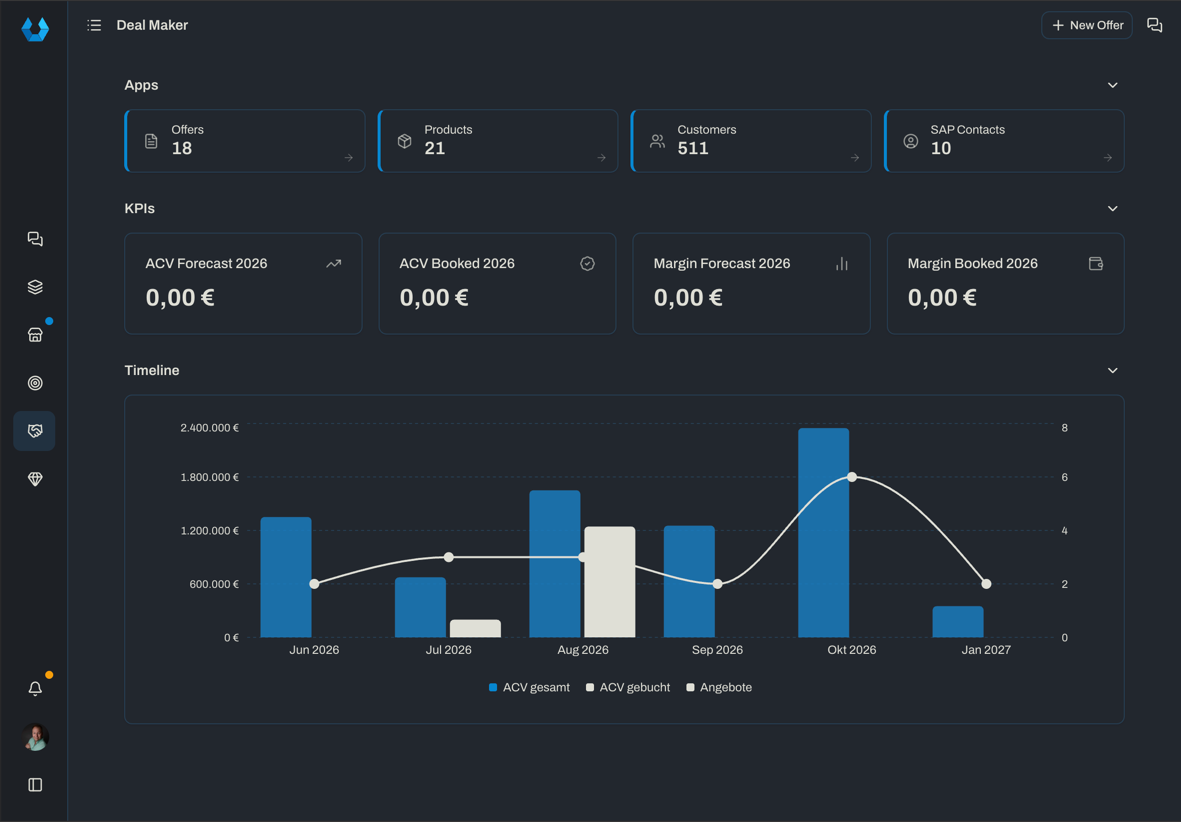Select the target icon in sidebar

[35, 383]
